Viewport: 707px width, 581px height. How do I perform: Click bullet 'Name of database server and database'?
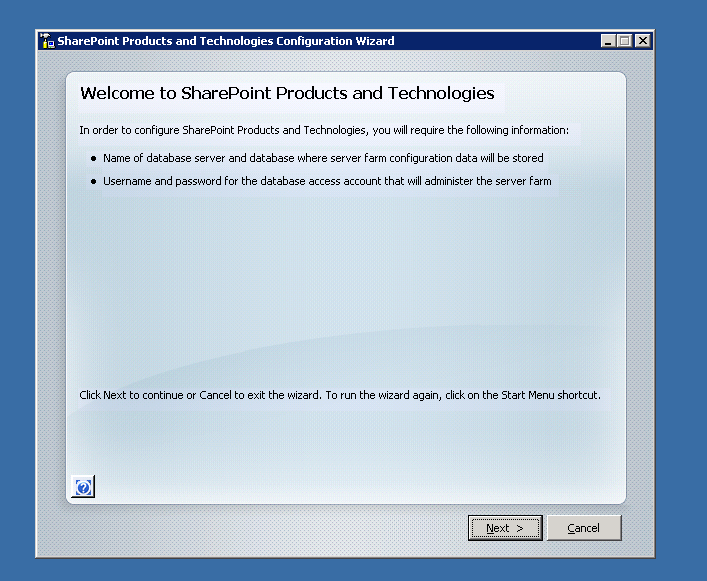(198, 158)
